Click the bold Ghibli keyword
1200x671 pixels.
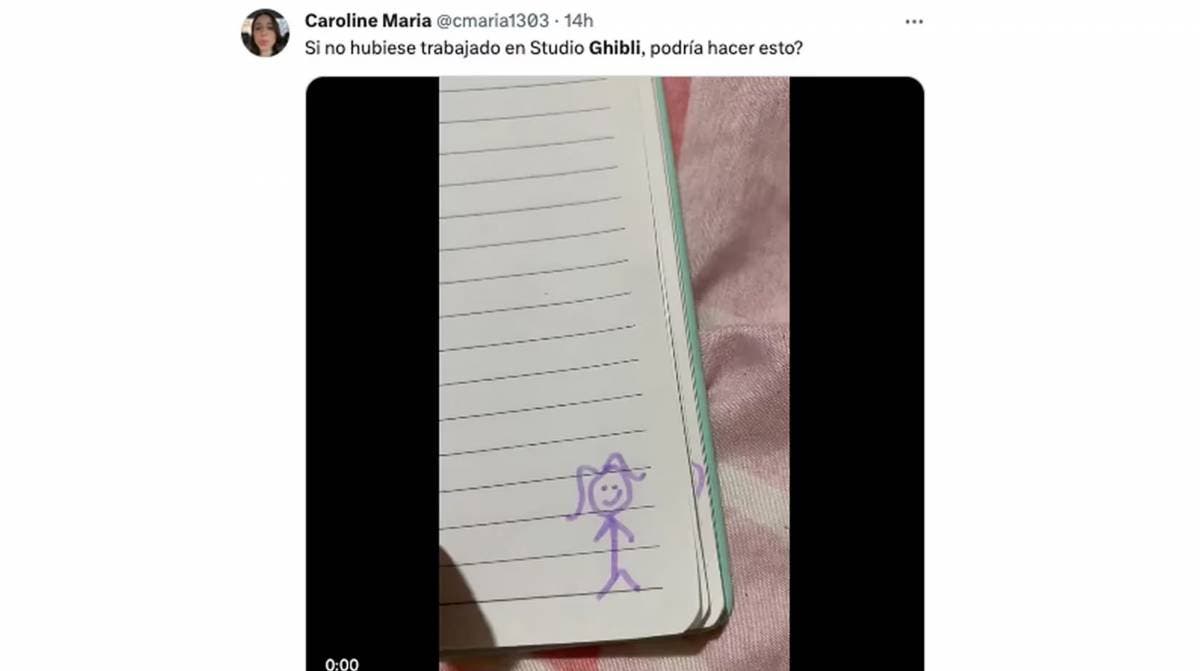point(615,46)
